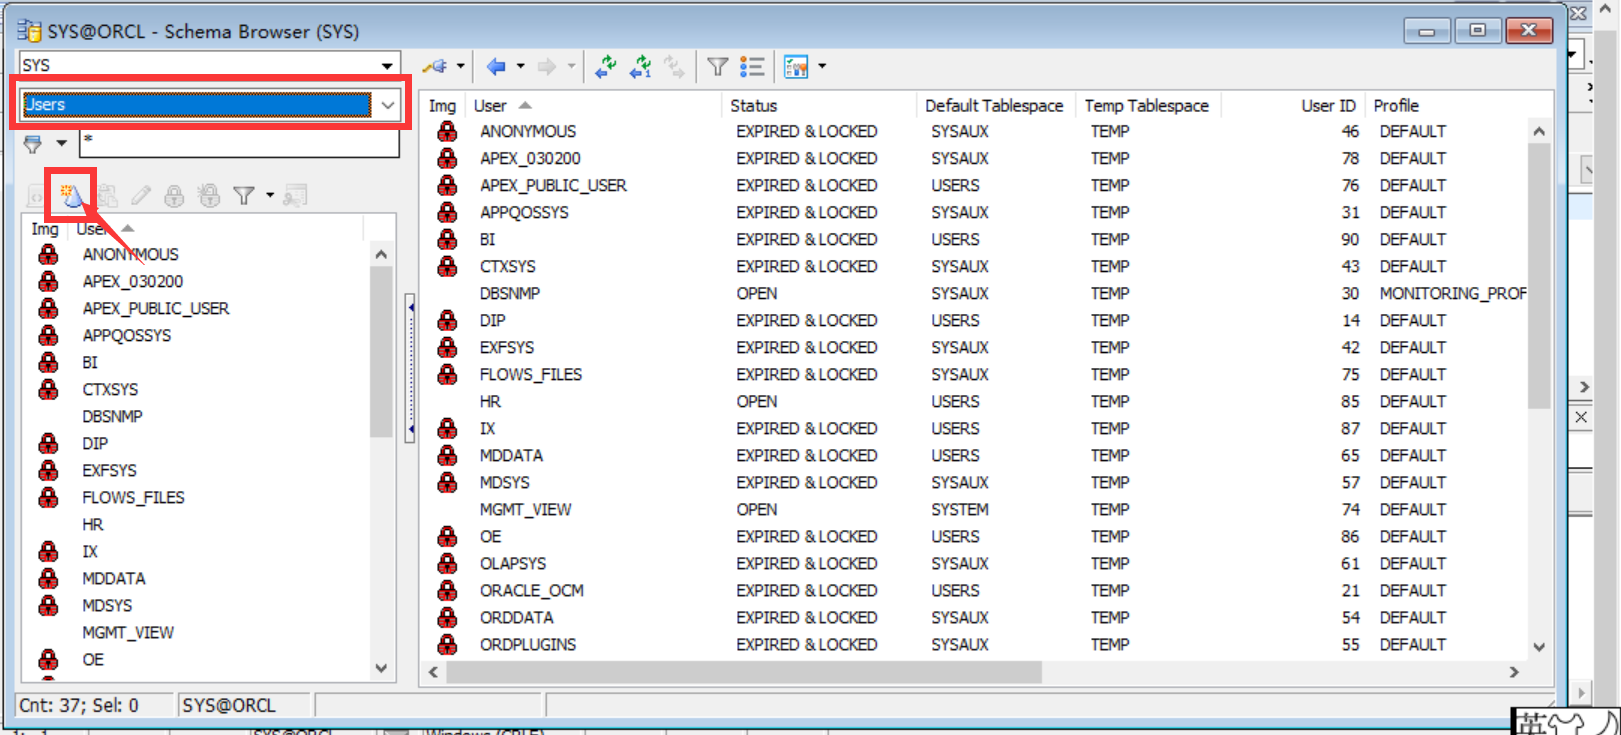Click right grid vertical scrollbar up arrow
Viewport: 1621px width, 735px height.
[x=1539, y=132]
